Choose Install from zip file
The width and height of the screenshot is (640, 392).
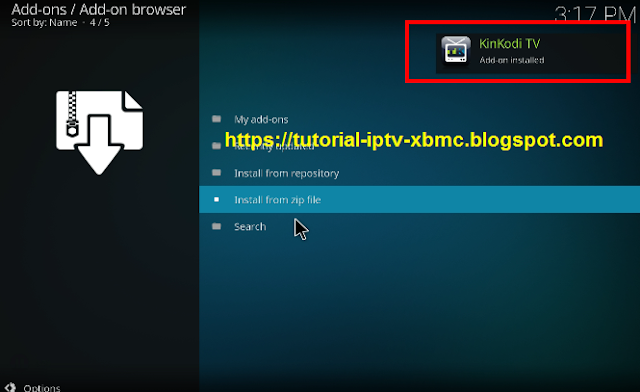[x=419, y=199]
